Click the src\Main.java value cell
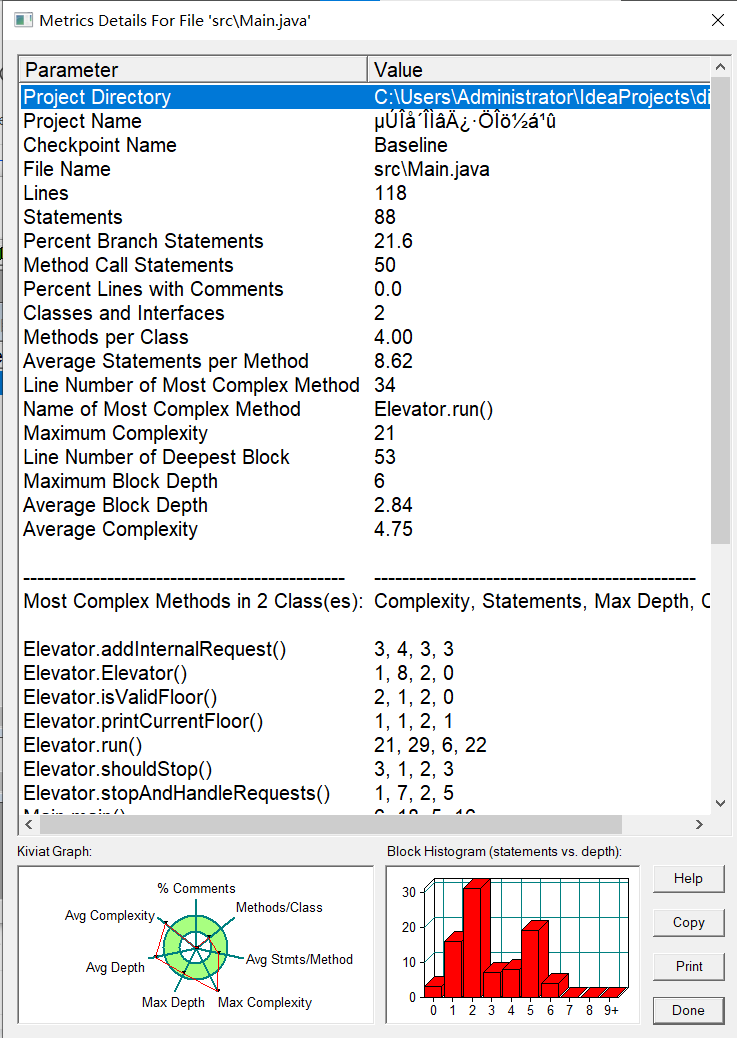The width and height of the screenshot is (737, 1038). point(432,169)
